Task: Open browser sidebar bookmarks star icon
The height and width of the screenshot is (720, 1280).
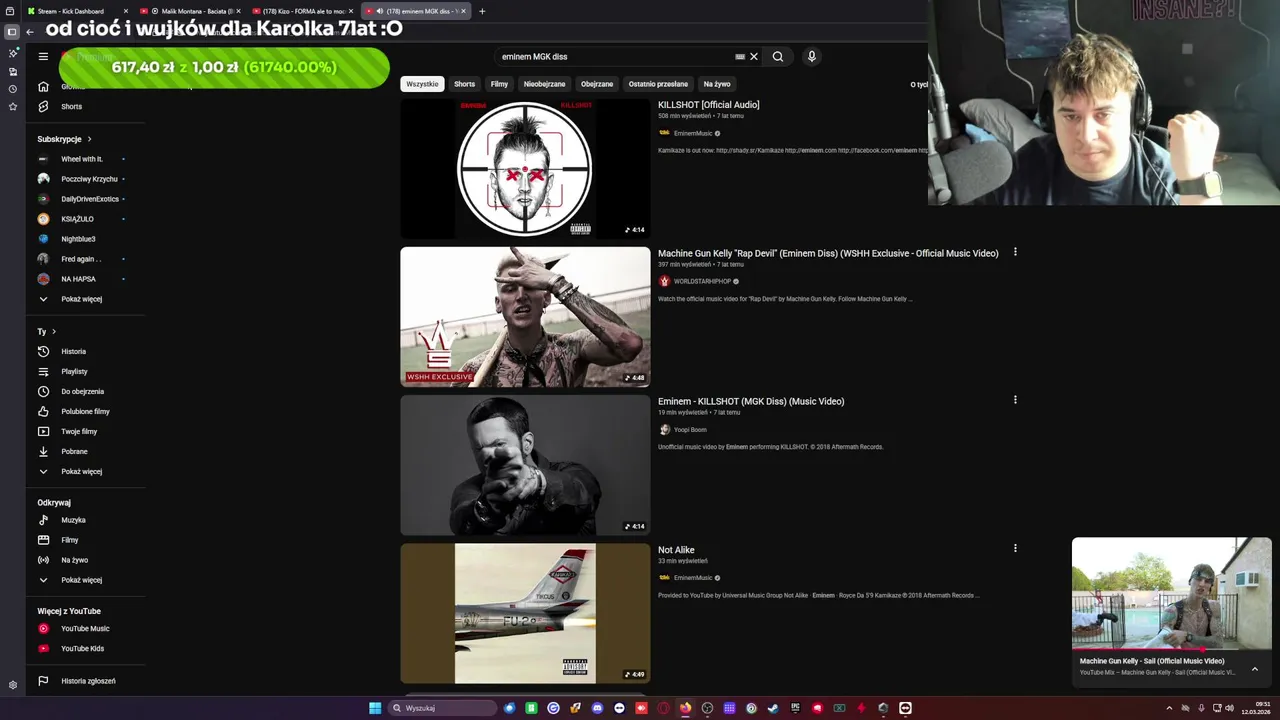Action: [12, 106]
